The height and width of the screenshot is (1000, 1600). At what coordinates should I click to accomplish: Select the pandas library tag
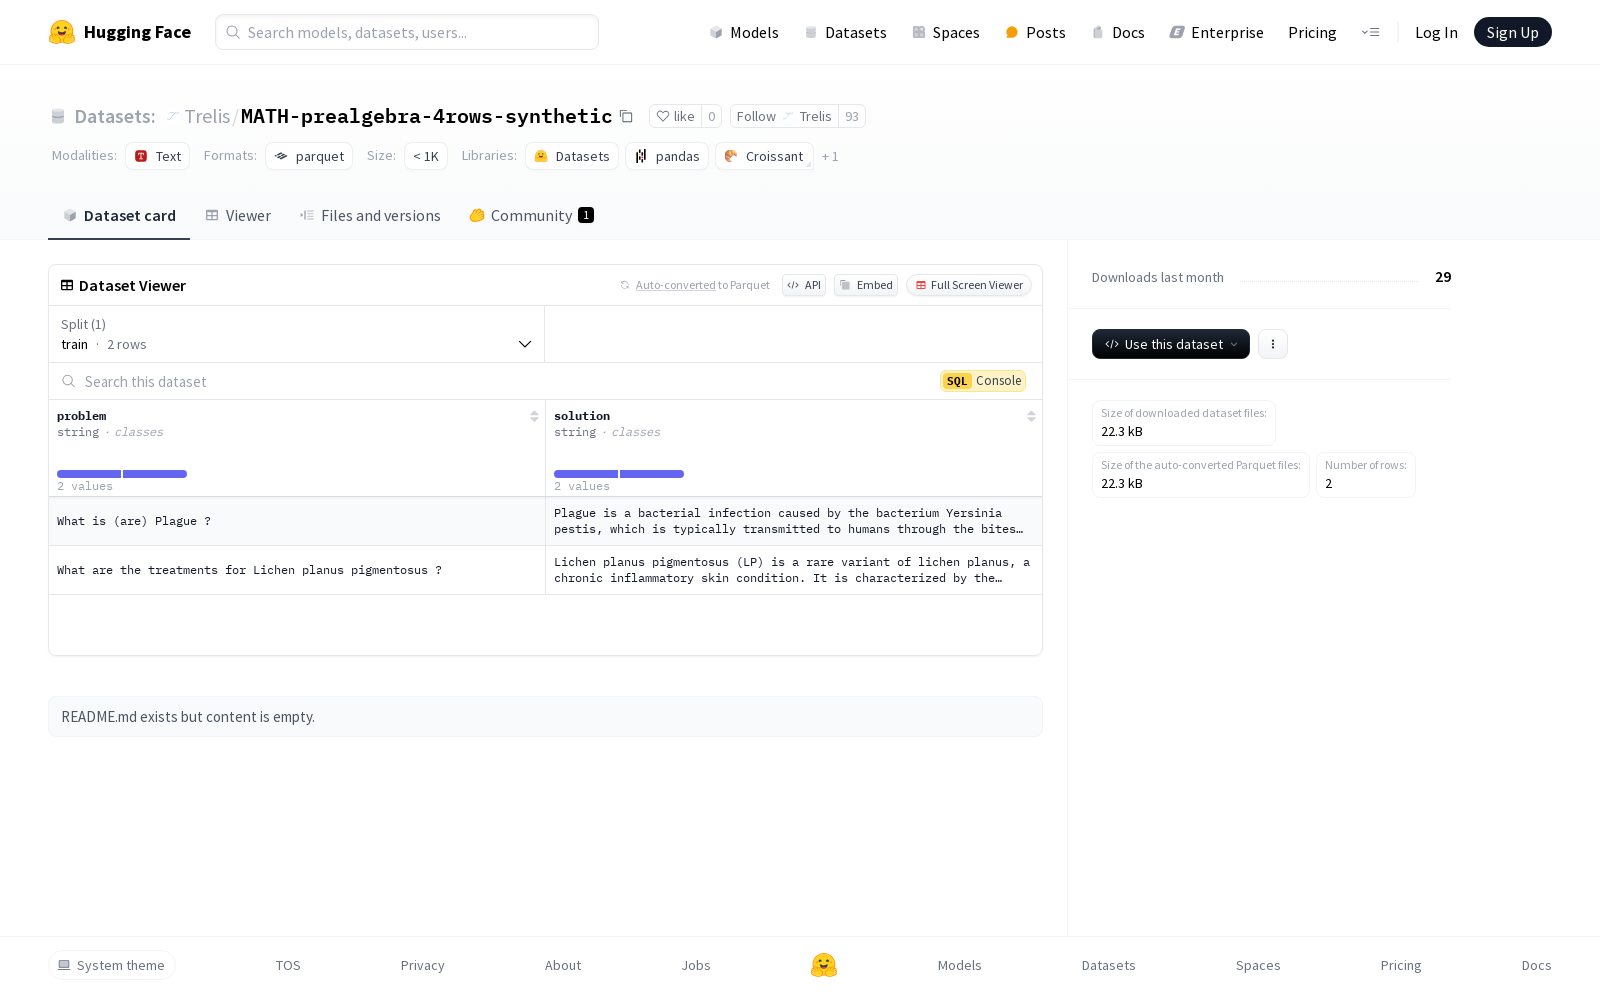667,156
